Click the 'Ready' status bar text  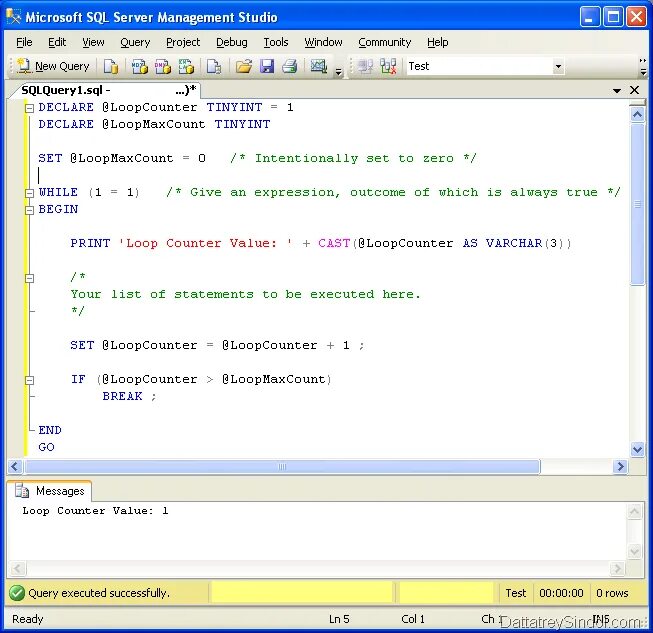tap(27, 619)
